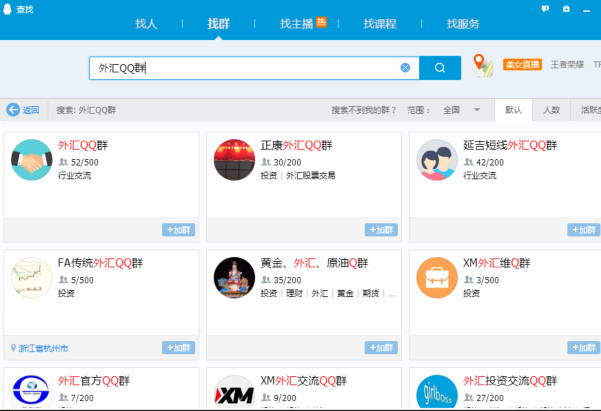Click the QQ penguin logo icon
This screenshot has width=601, height=411.
pos(7,8)
